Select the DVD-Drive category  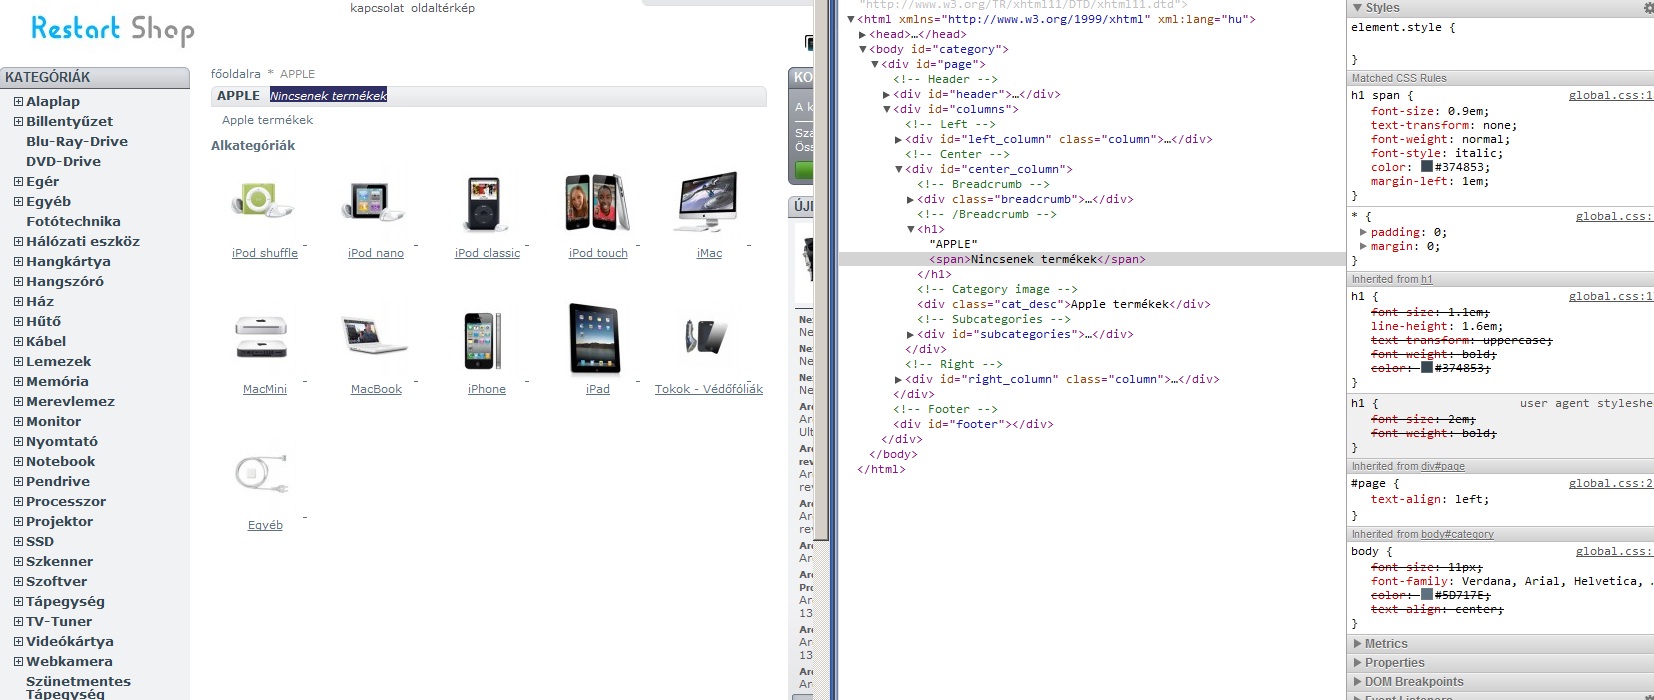coord(63,161)
